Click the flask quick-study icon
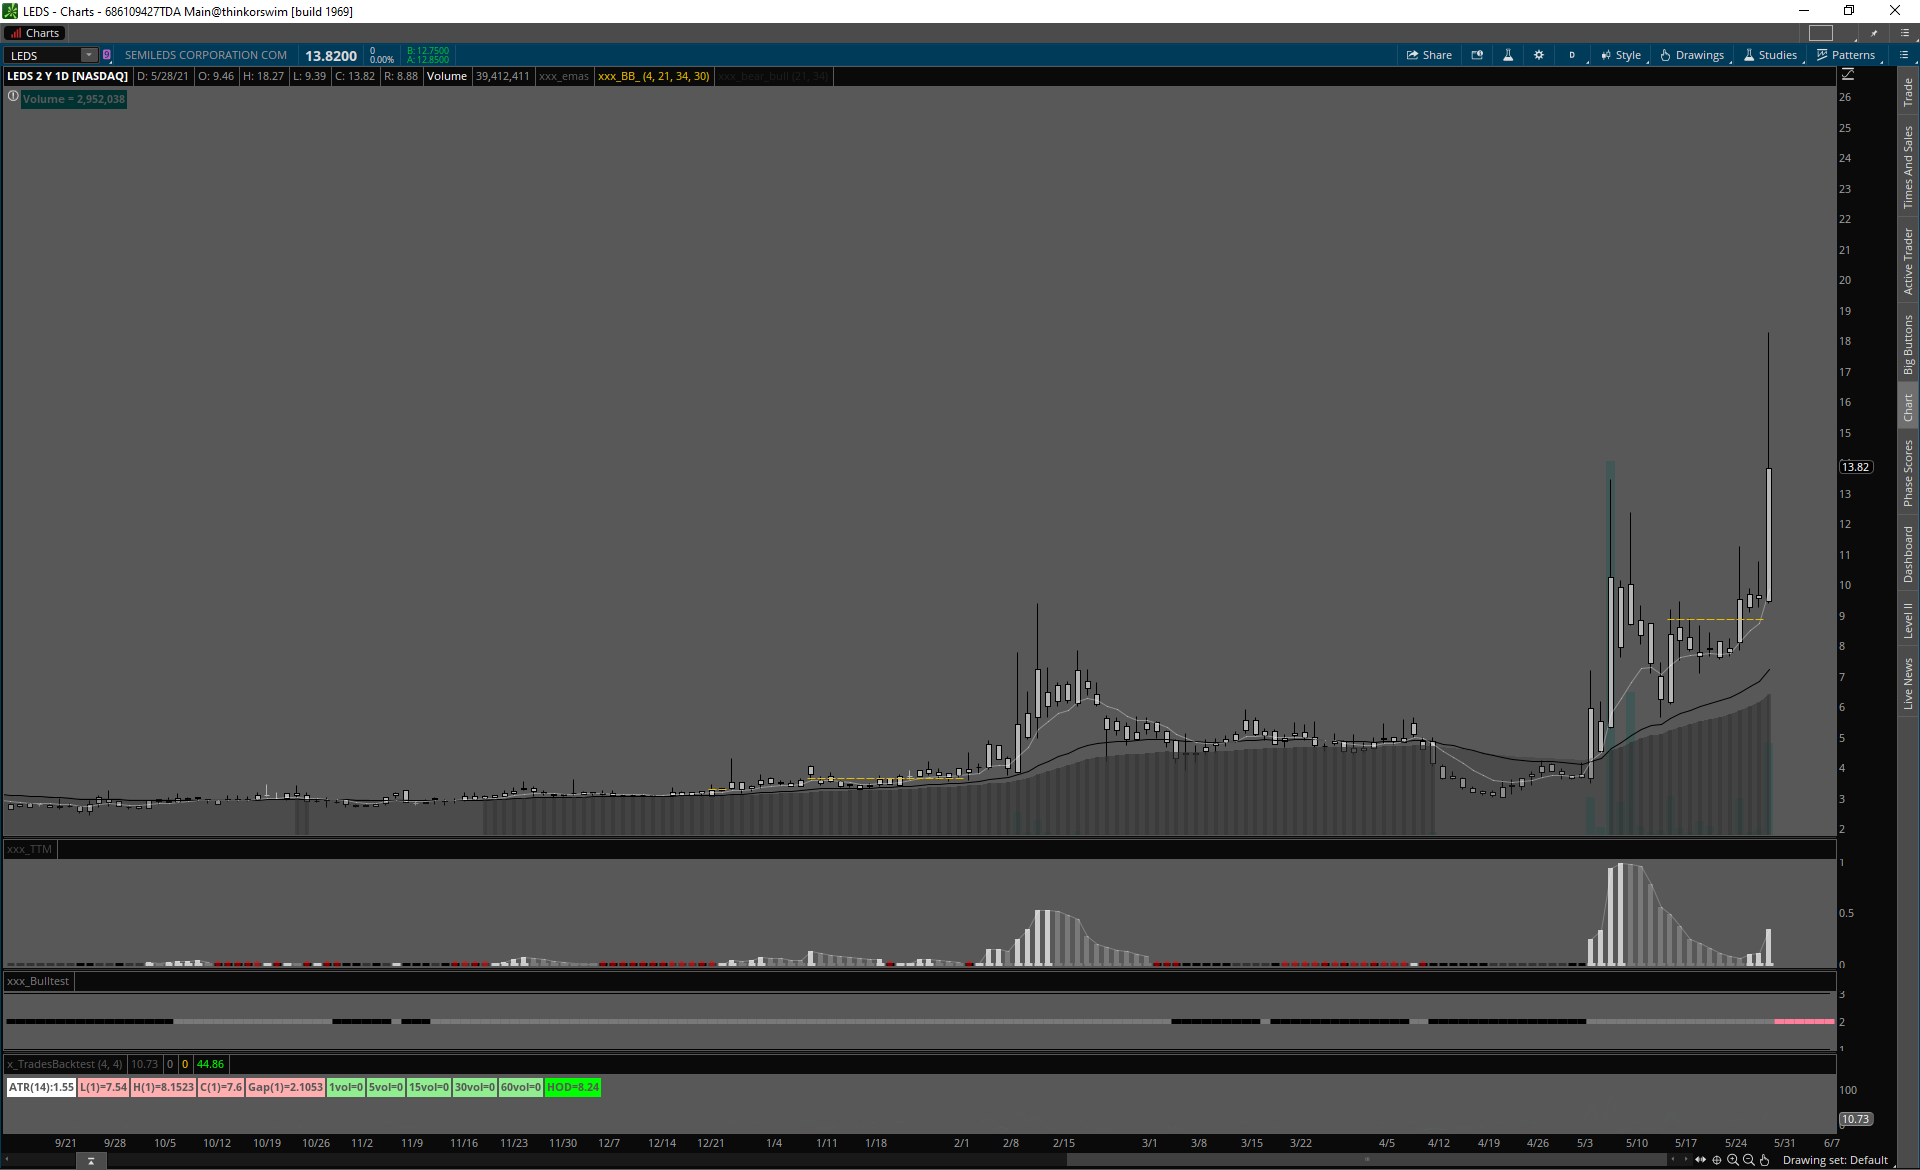This screenshot has width=1920, height=1170. [1508, 55]
